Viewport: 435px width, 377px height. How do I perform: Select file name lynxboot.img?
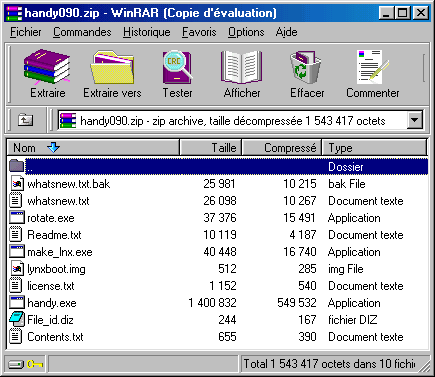56,269
